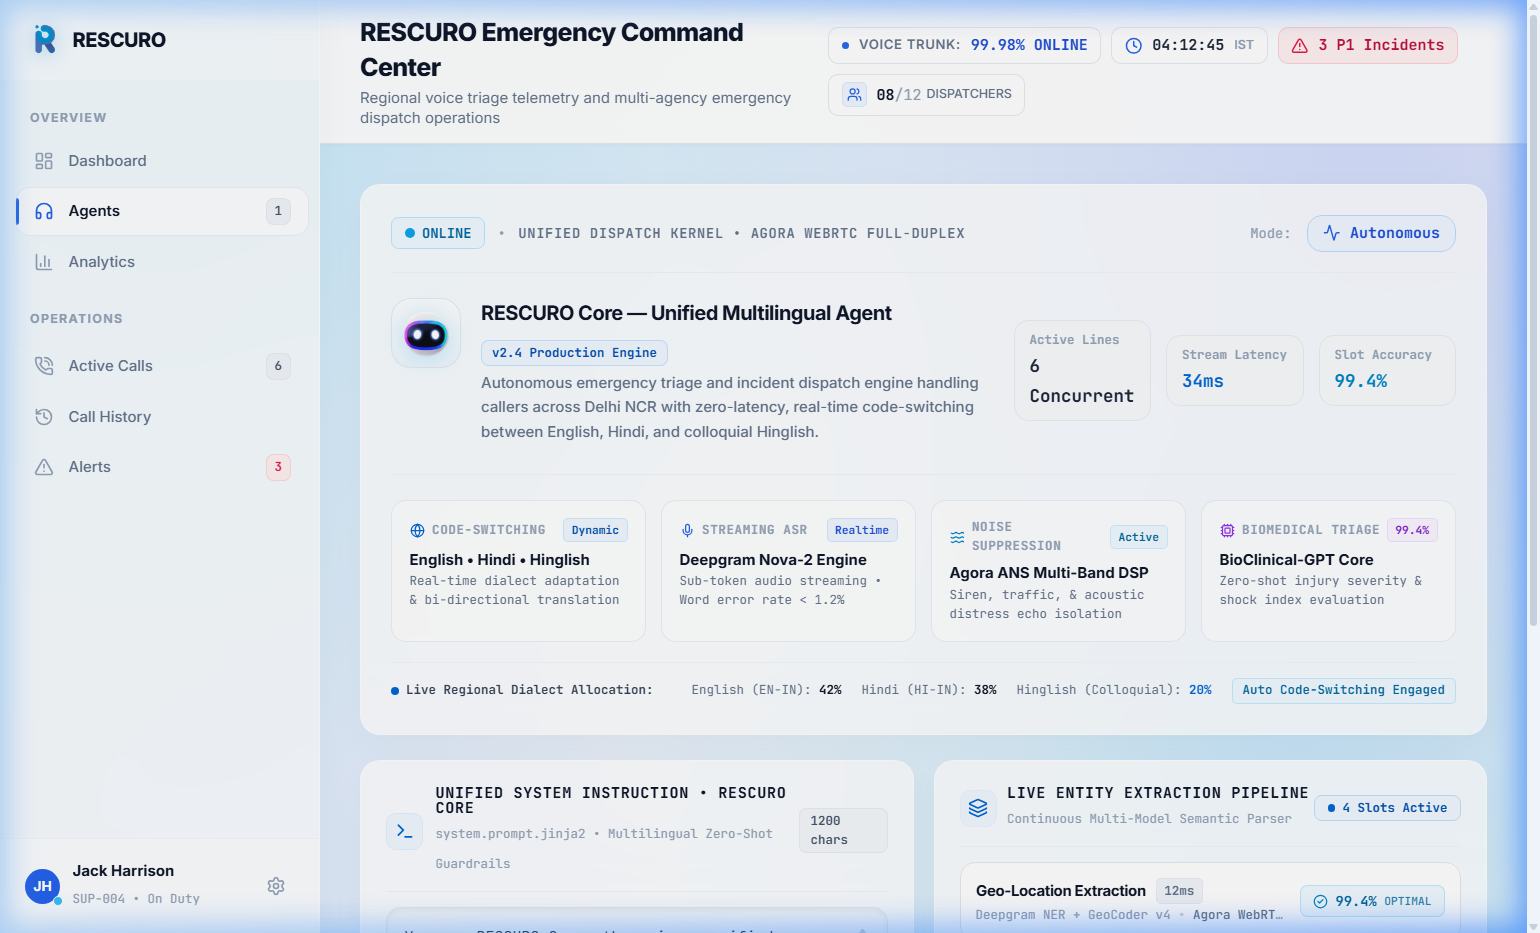Click the Stream Latency 34ms value
The height and width of the screenshot is (933, 1540).
click(1203, 381)
